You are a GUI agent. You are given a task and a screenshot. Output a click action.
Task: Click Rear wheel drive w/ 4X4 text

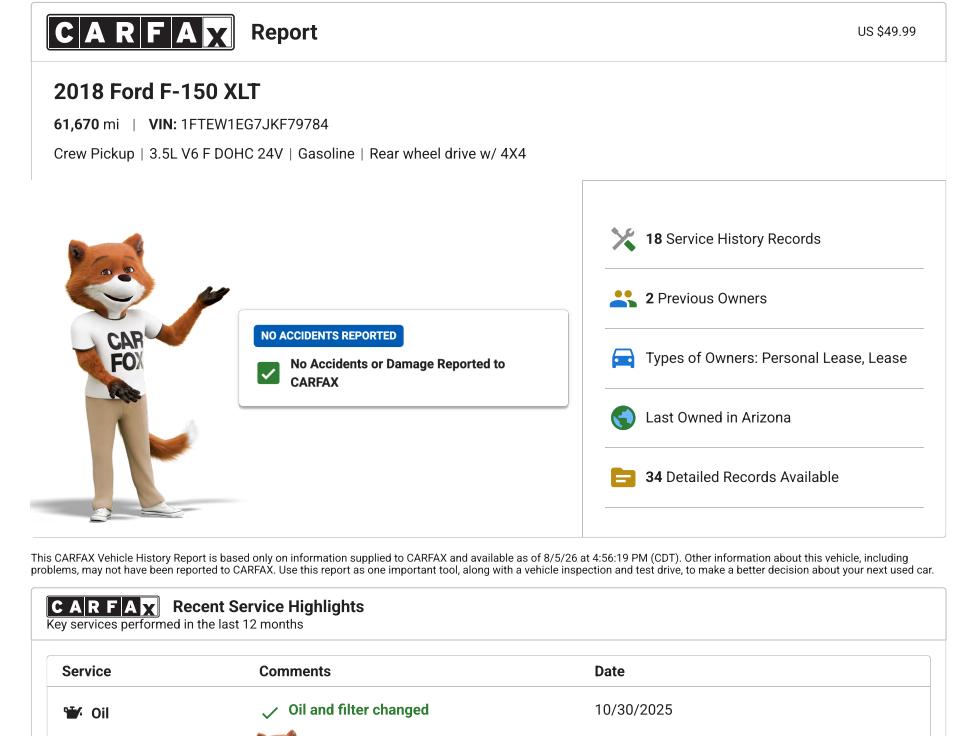(448, 154)
